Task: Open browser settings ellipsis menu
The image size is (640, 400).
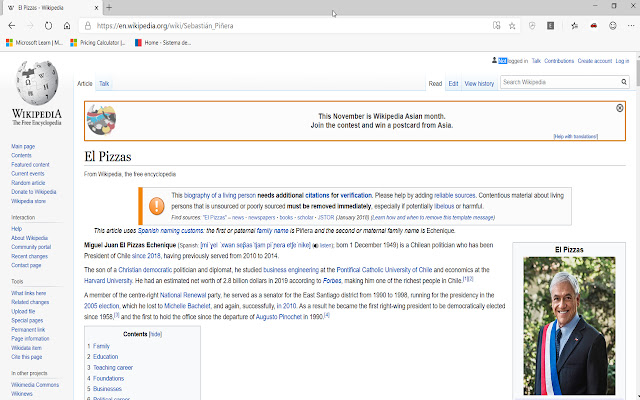Action: [x=631, y=26]
